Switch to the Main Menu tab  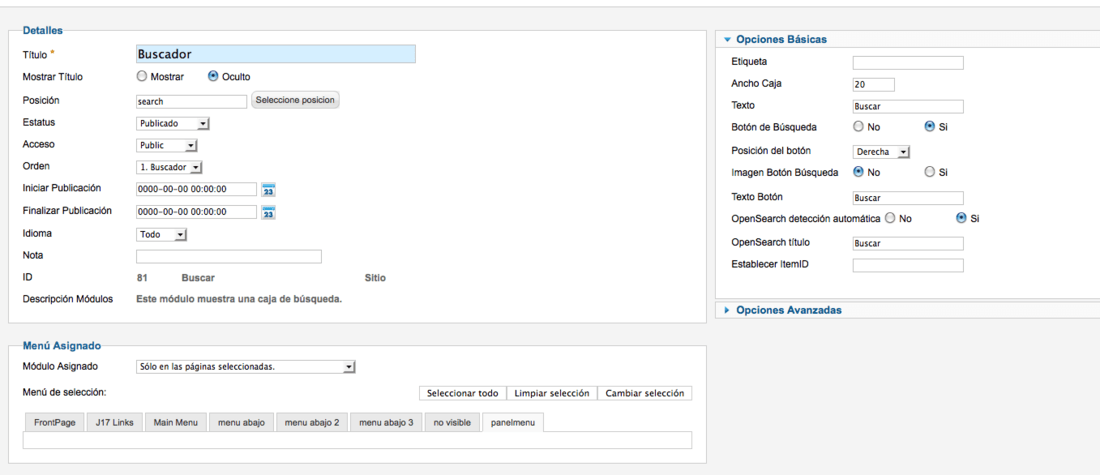coord(176,423)
